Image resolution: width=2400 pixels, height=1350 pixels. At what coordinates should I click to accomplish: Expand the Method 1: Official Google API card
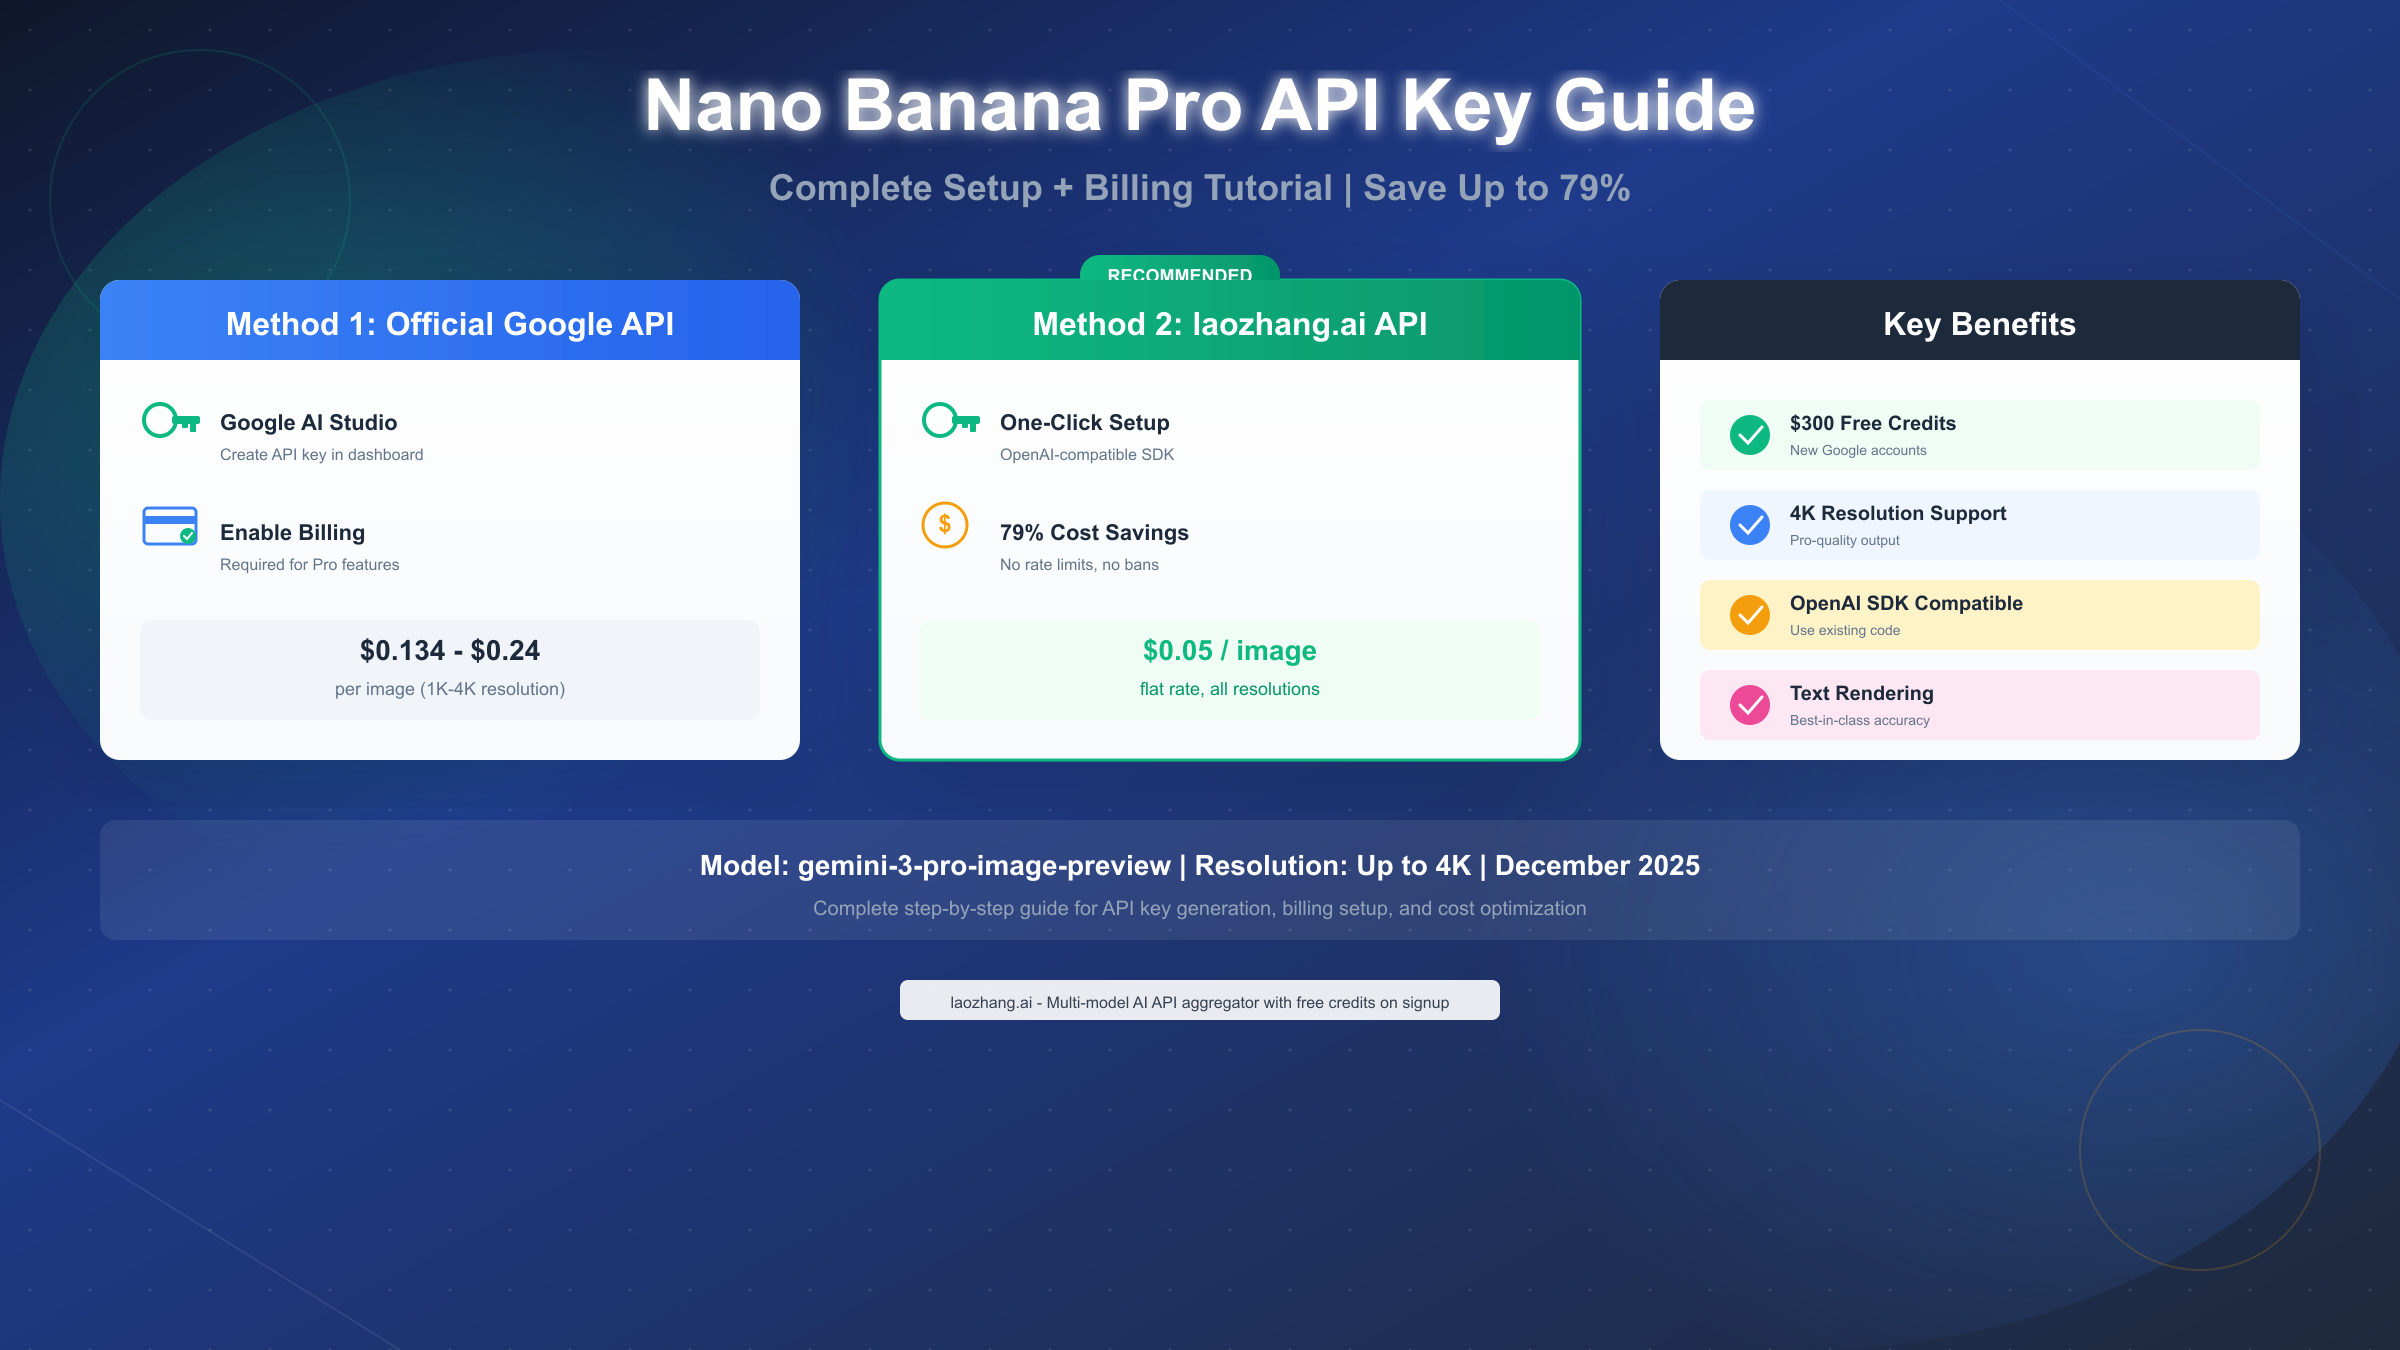(450, 324)
